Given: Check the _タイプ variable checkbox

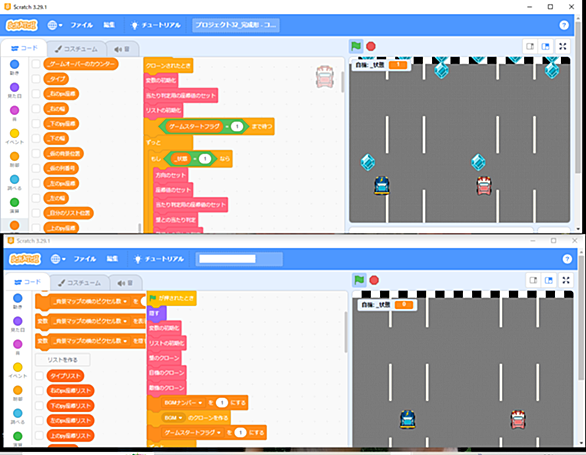Looking at the screenshot, I should [36, 79].
